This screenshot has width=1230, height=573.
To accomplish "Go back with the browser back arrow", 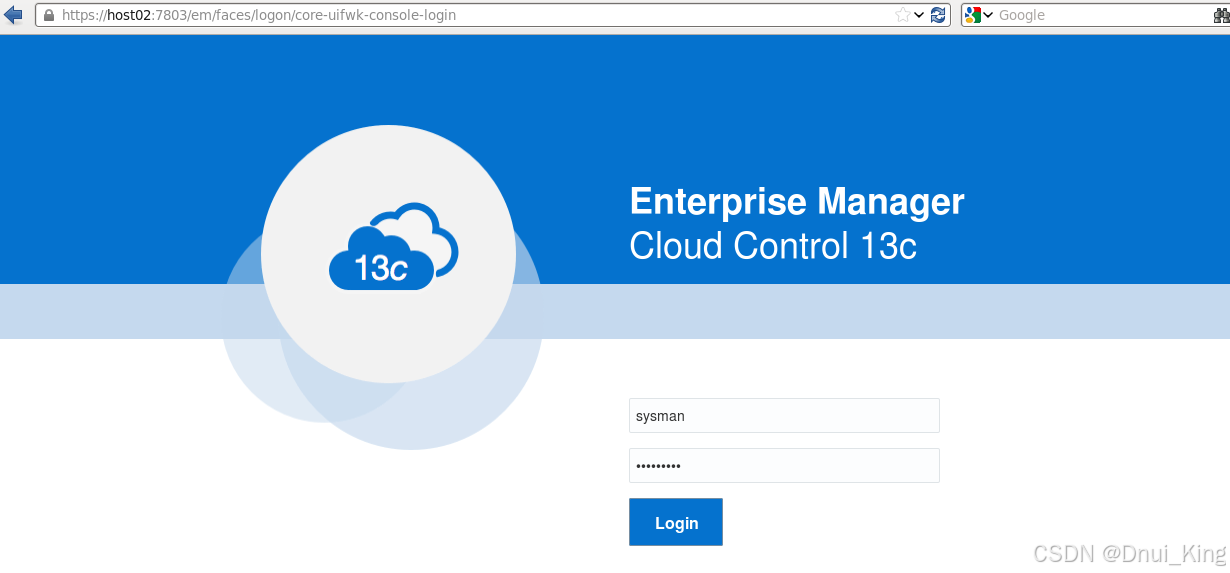I will click(x=13, y=14).
